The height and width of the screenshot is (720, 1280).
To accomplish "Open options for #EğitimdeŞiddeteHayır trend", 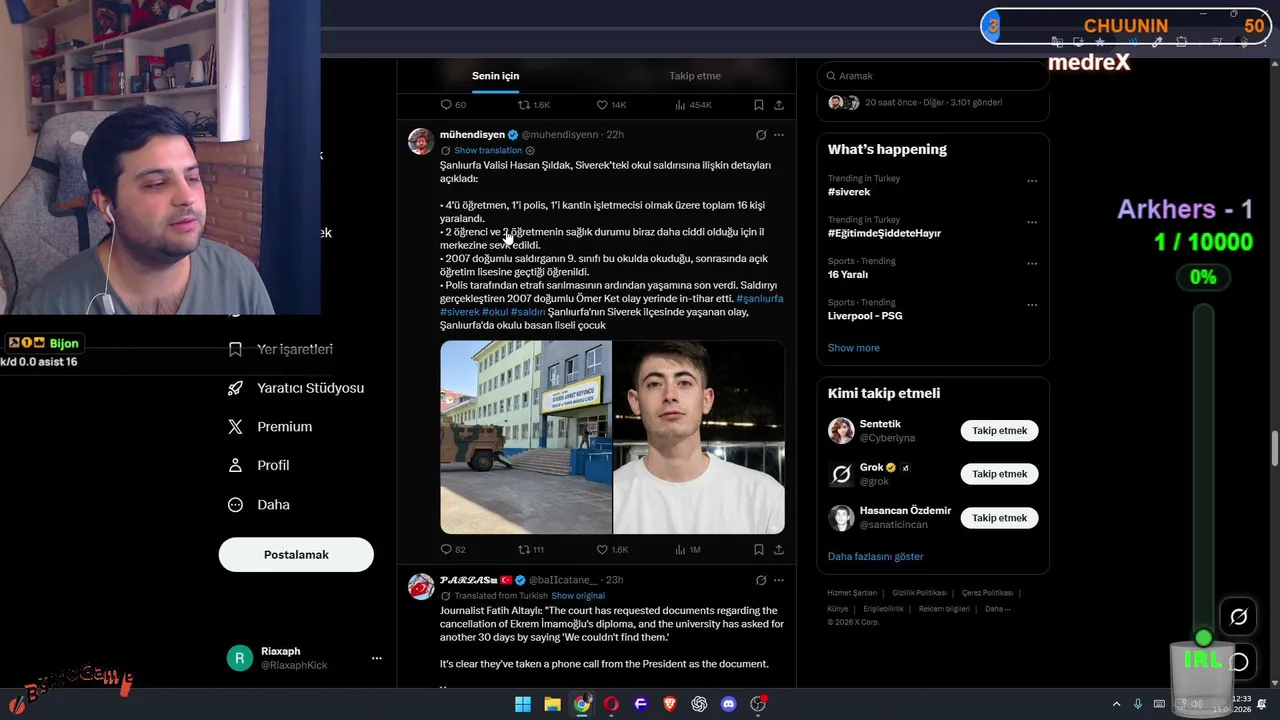I will (x=1032, y=222).
